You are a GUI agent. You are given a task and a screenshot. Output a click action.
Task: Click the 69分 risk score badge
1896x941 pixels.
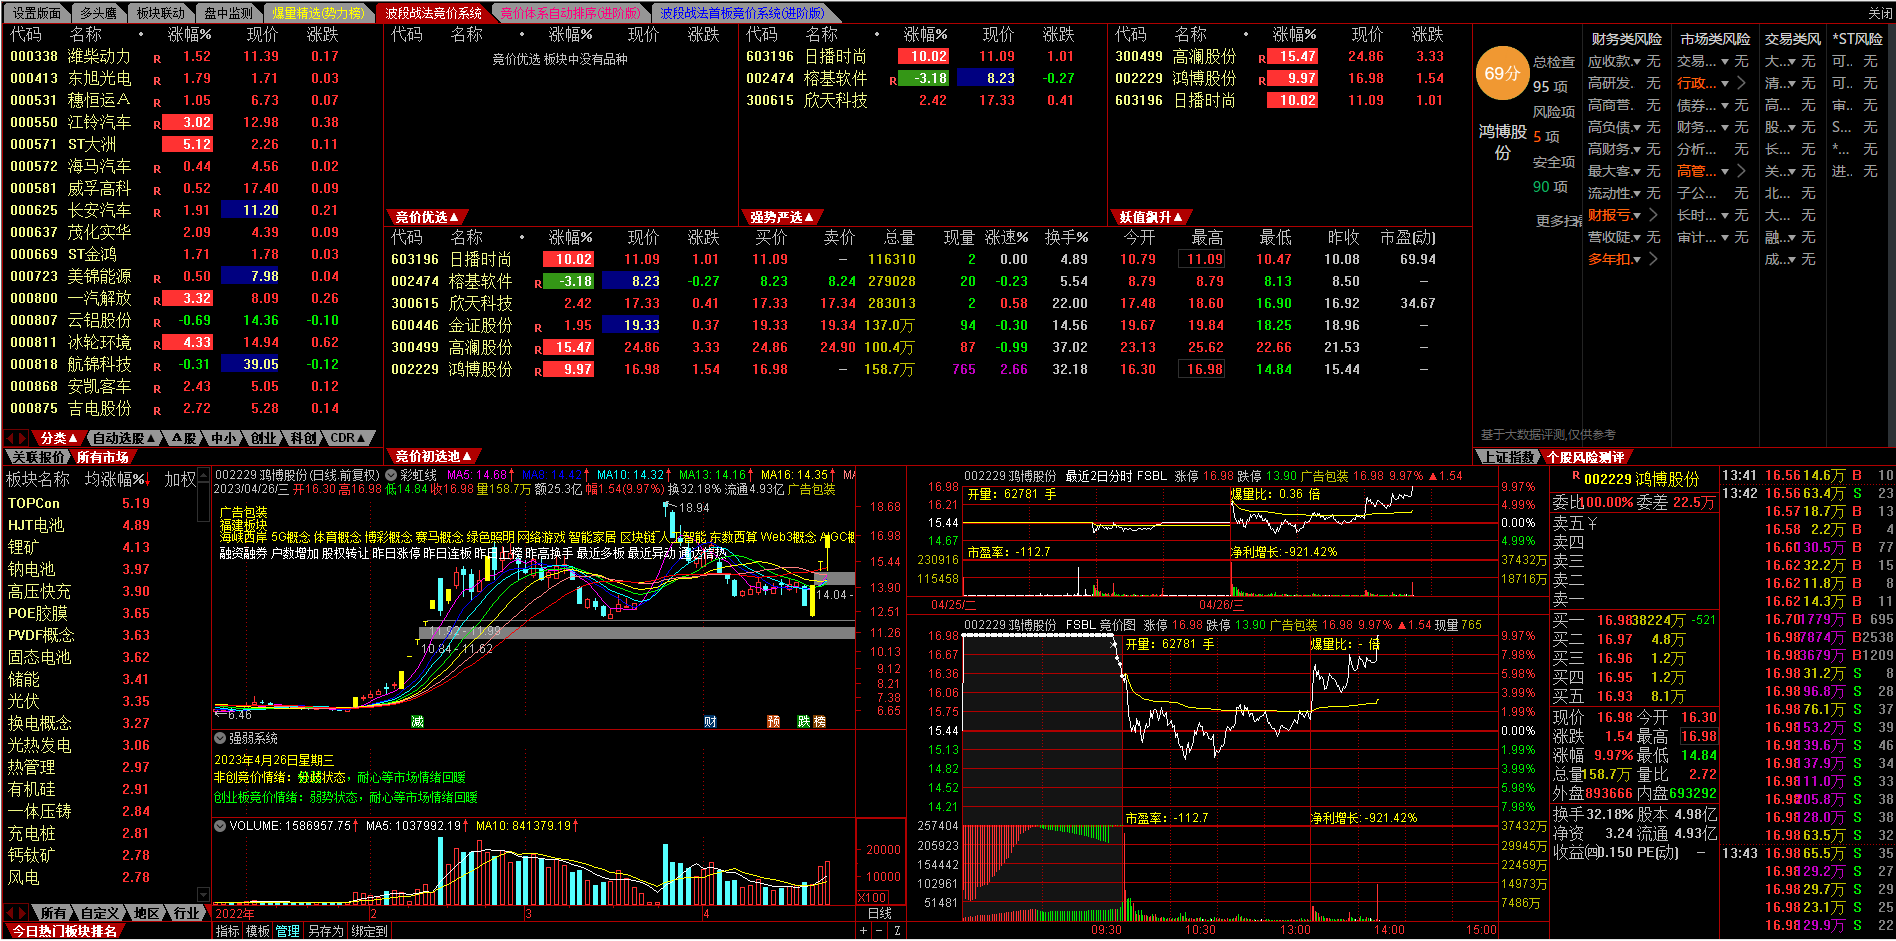pyautogui.click(x=1502, y=73)
